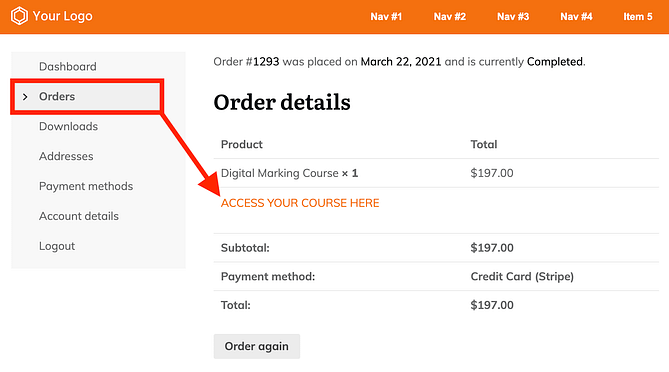669x372 pixels.
Task: Open Nav #1 in header
Action: 386,17
